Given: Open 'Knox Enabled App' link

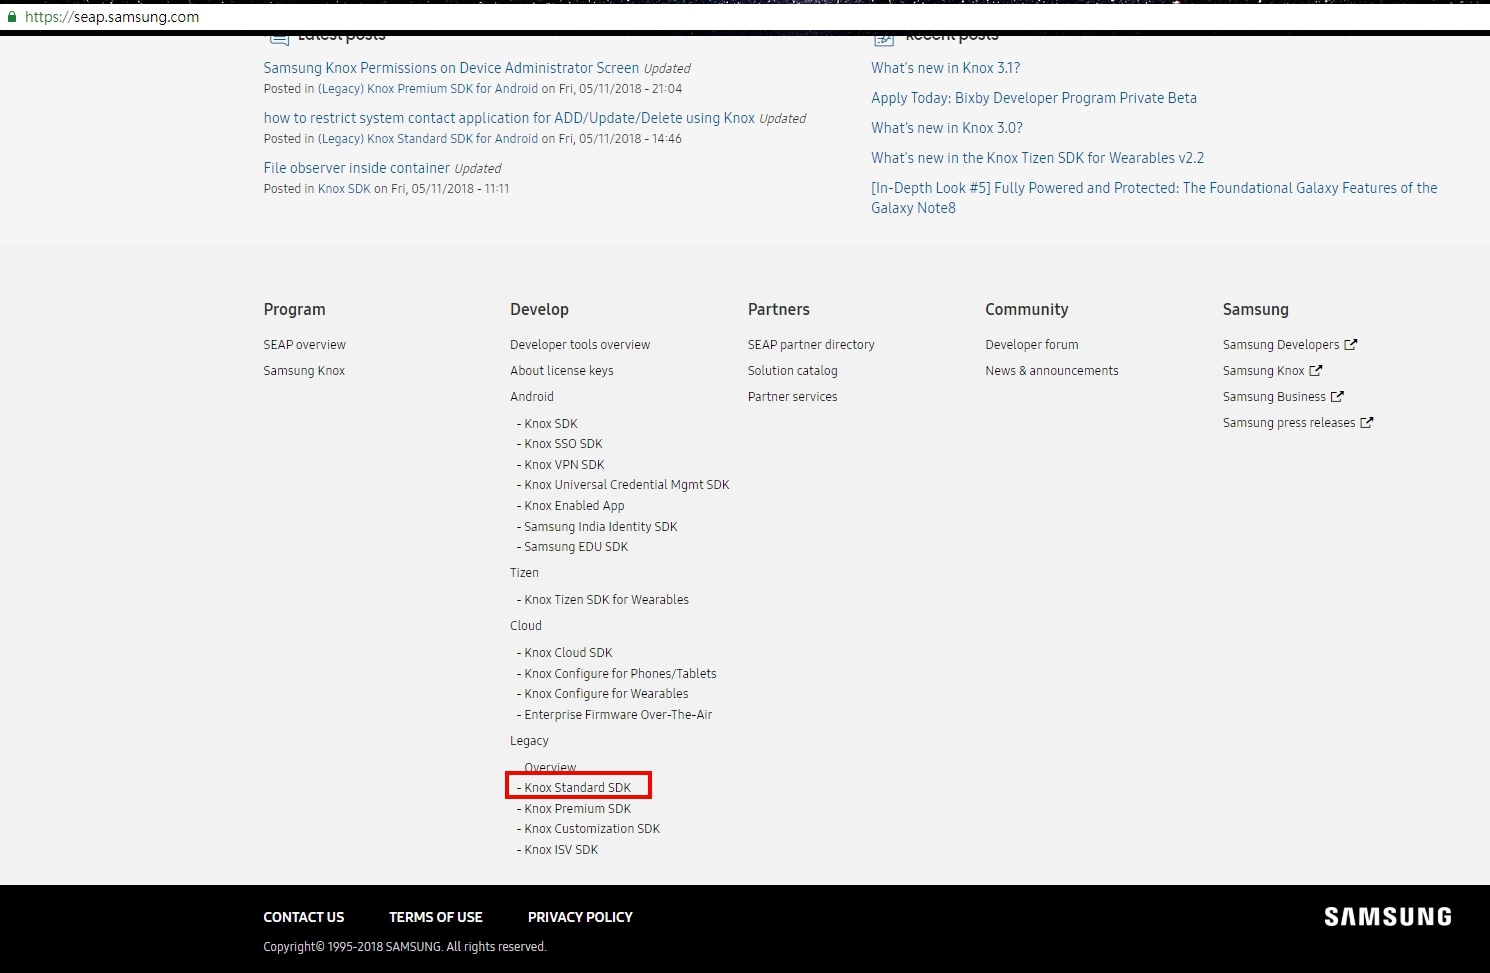Looking at the screenshot, I should point(575,506).
